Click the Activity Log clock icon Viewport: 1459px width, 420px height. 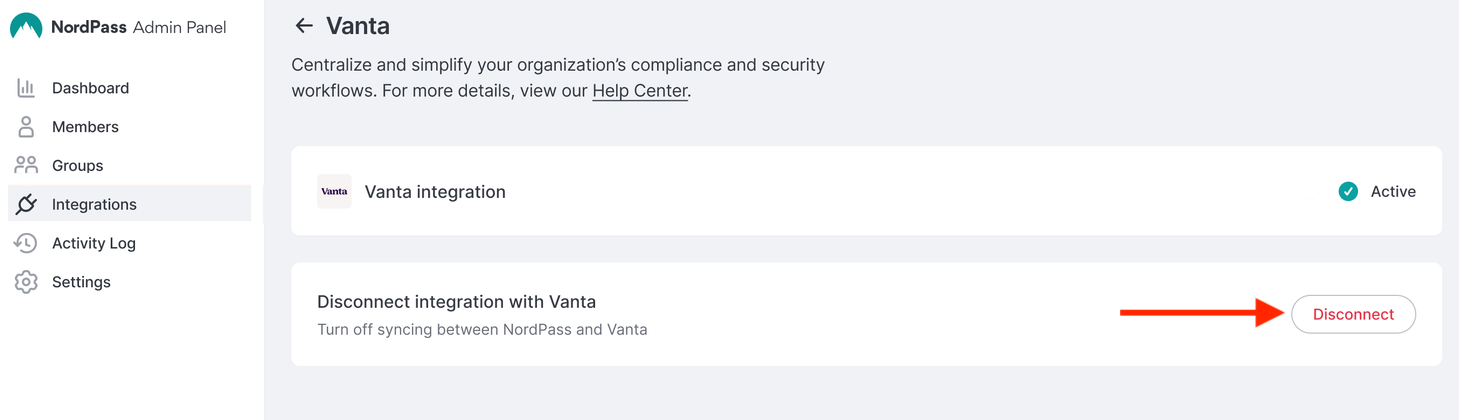[x=26, y=243]
